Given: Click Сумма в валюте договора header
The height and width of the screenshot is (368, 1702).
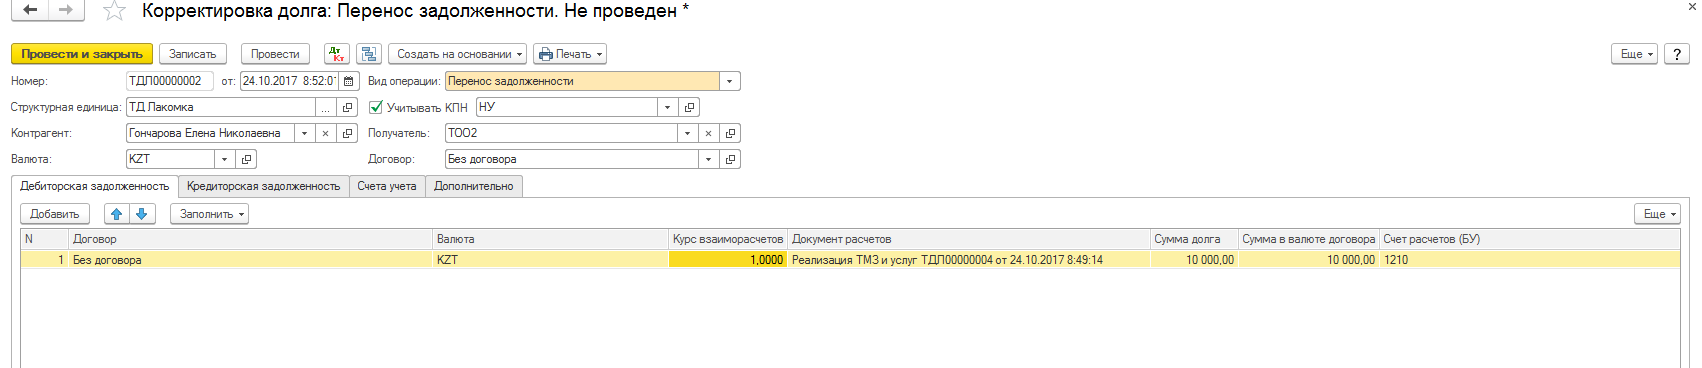Looking at the screenshot, I should [x=1309, y=239].
